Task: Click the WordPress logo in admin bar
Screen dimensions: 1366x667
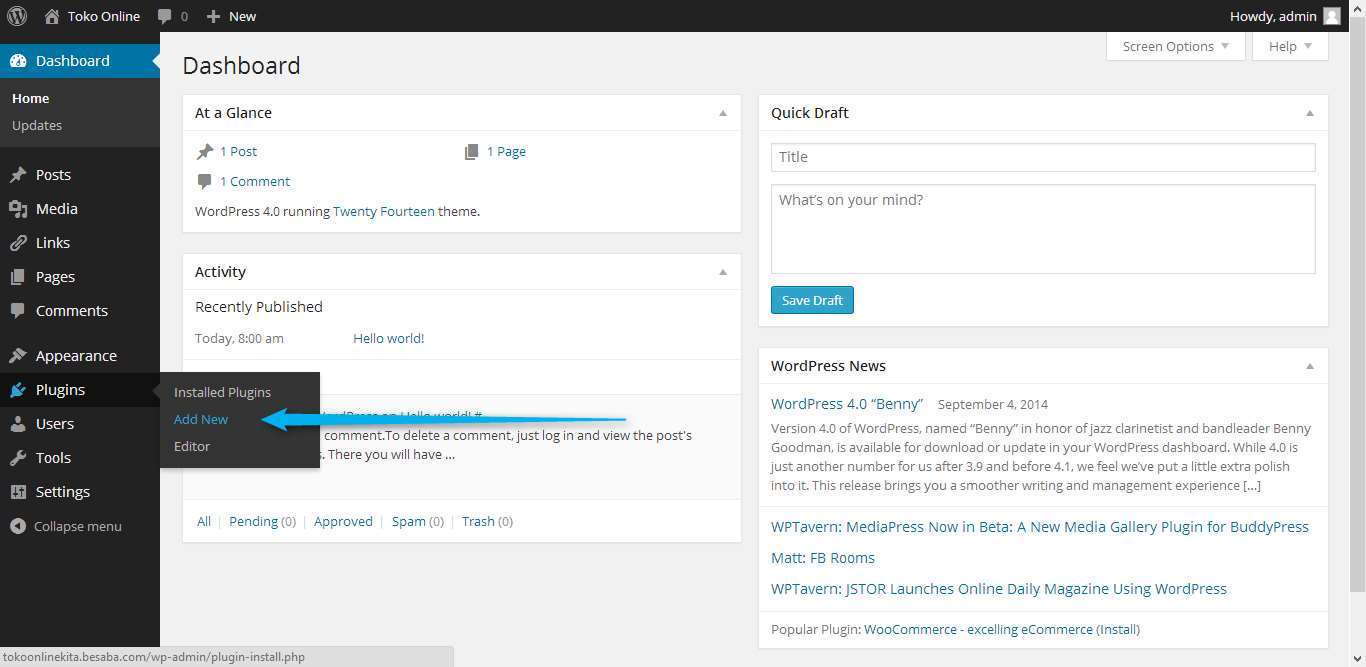Action: [17, 16]
